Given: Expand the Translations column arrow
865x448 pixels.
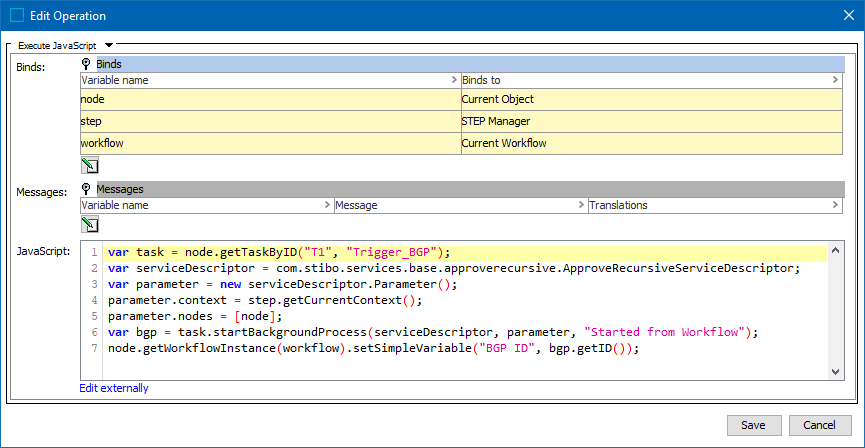Looking at the screenshot, I should (835, 205).
